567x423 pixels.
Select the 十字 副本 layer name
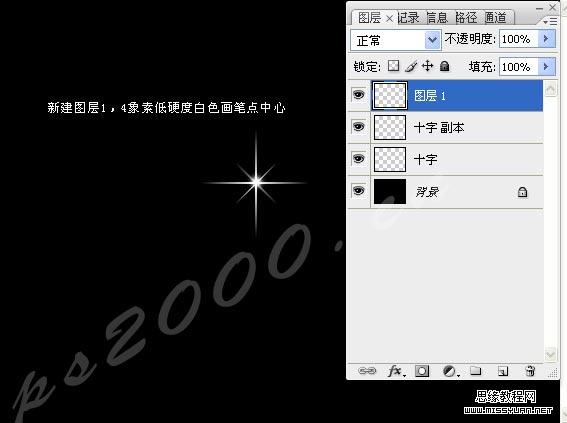point(439,128)
